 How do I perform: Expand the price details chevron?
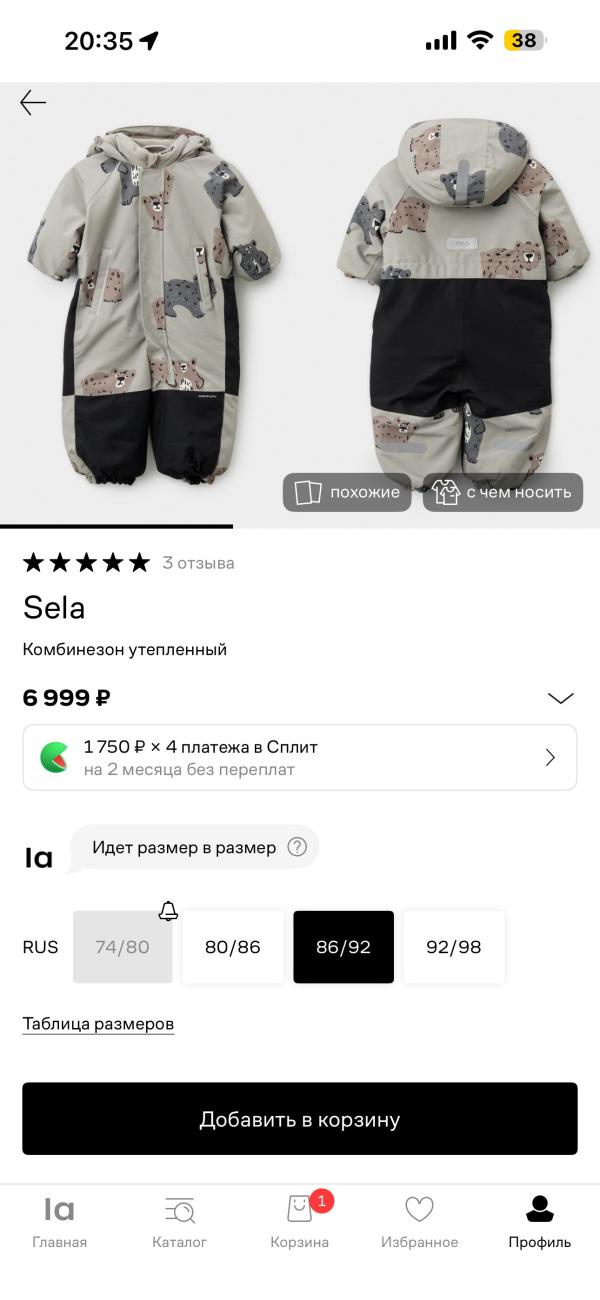click(560, 698)
